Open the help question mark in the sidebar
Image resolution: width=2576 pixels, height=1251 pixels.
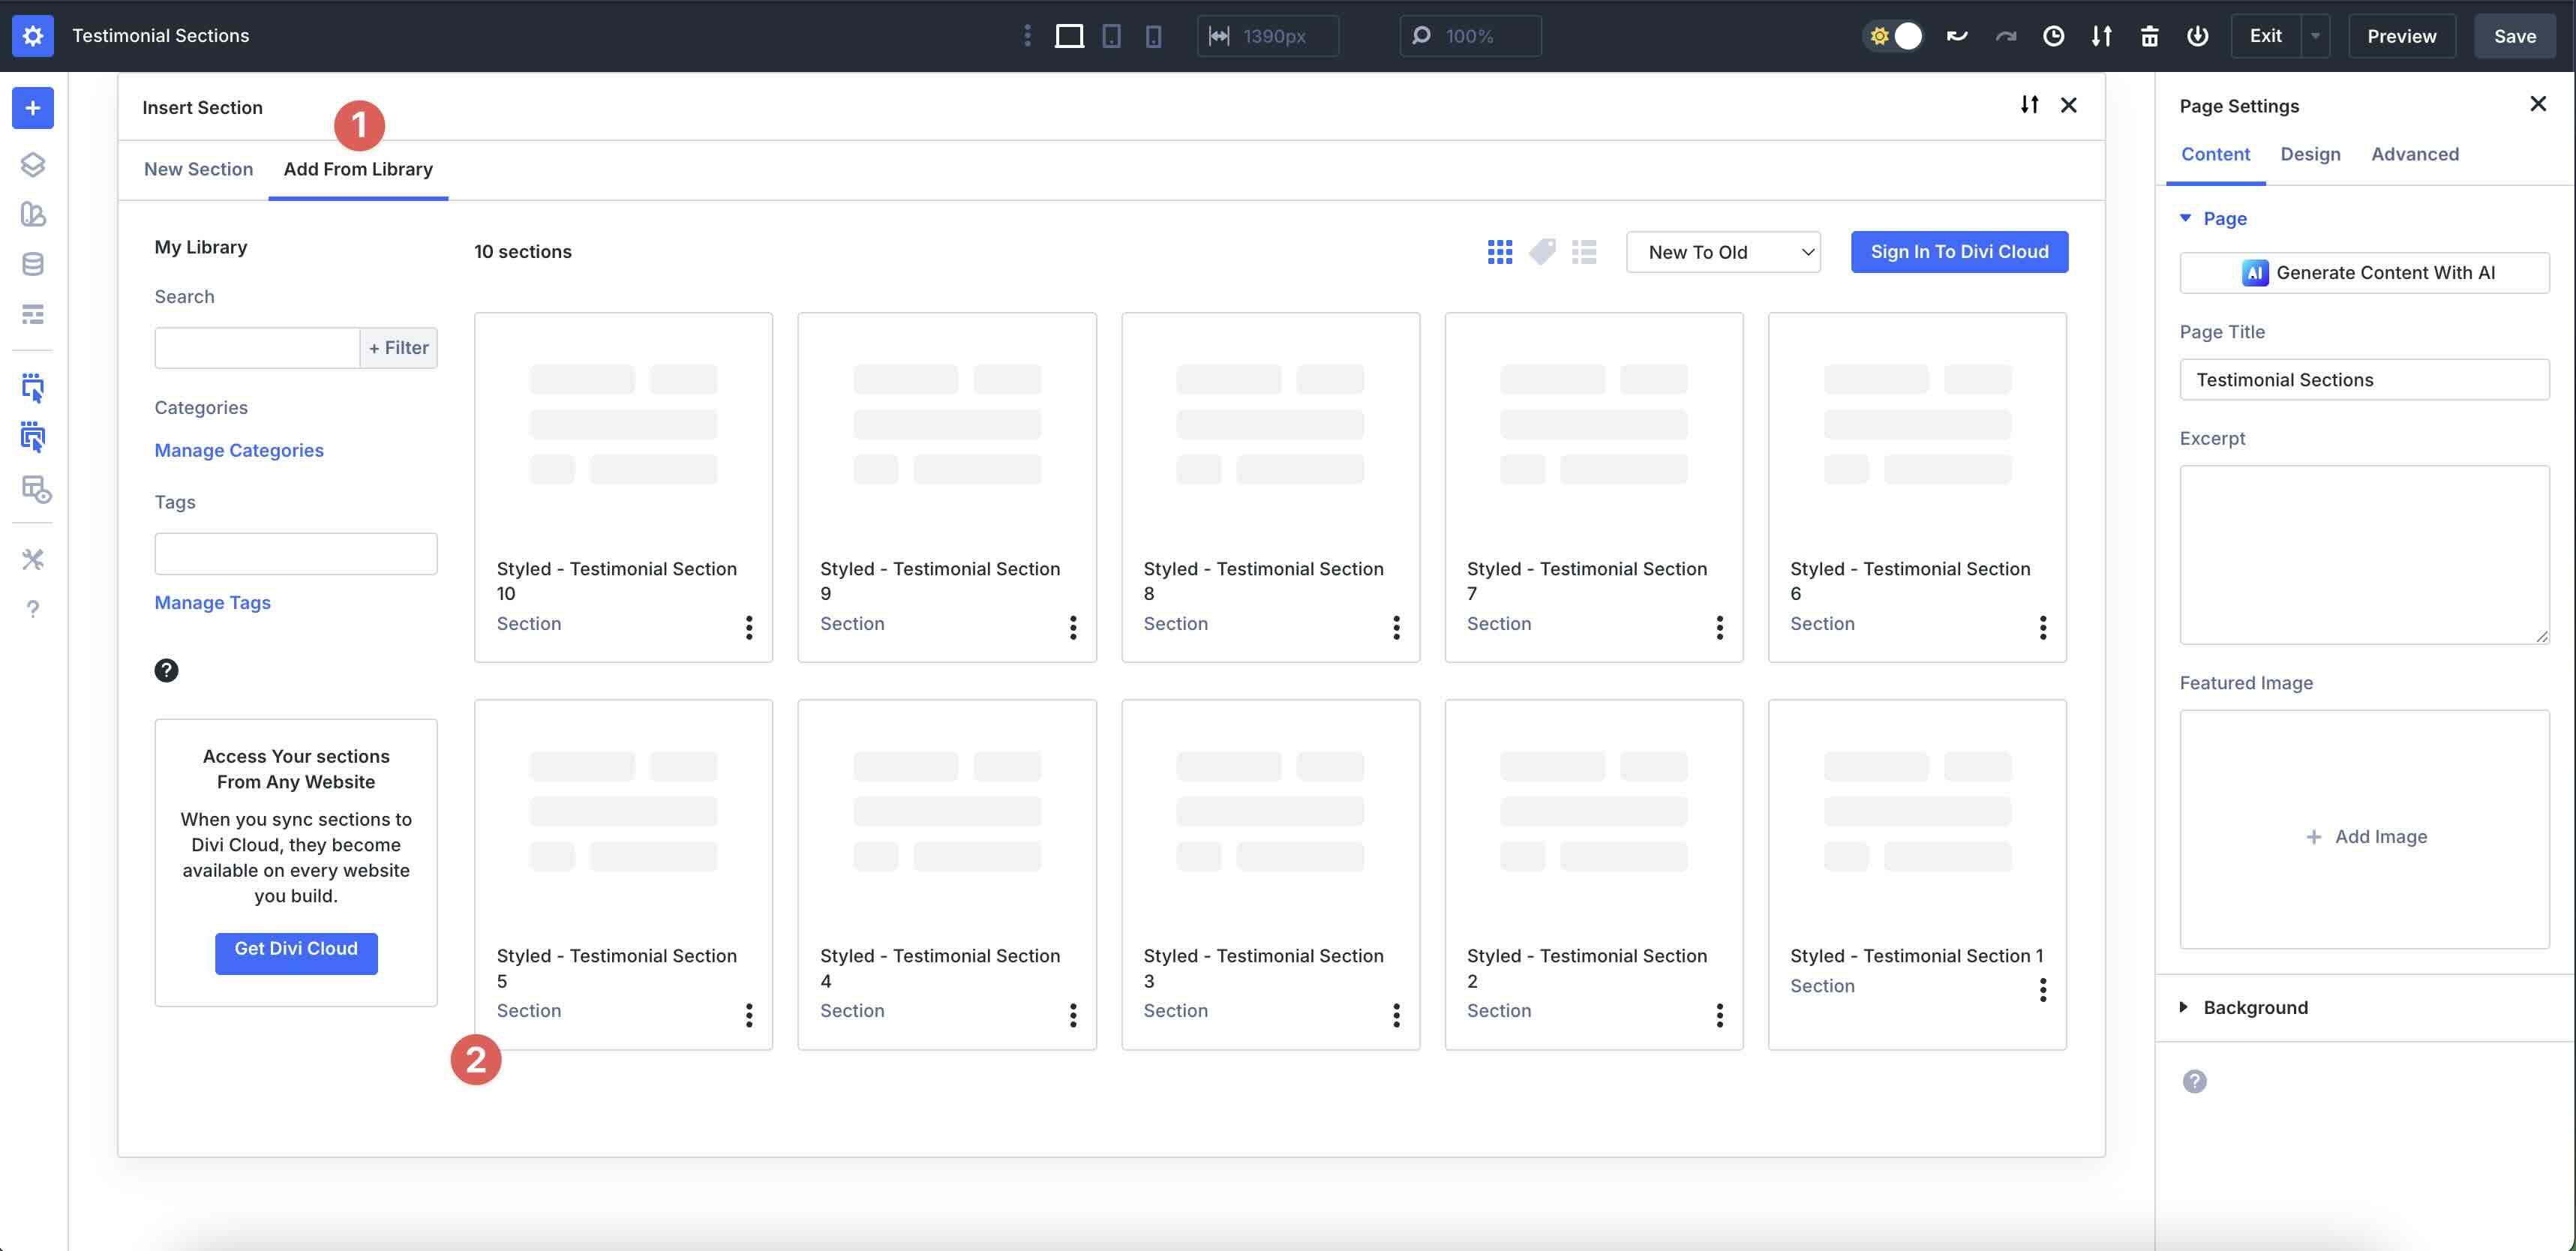point(33,608)
